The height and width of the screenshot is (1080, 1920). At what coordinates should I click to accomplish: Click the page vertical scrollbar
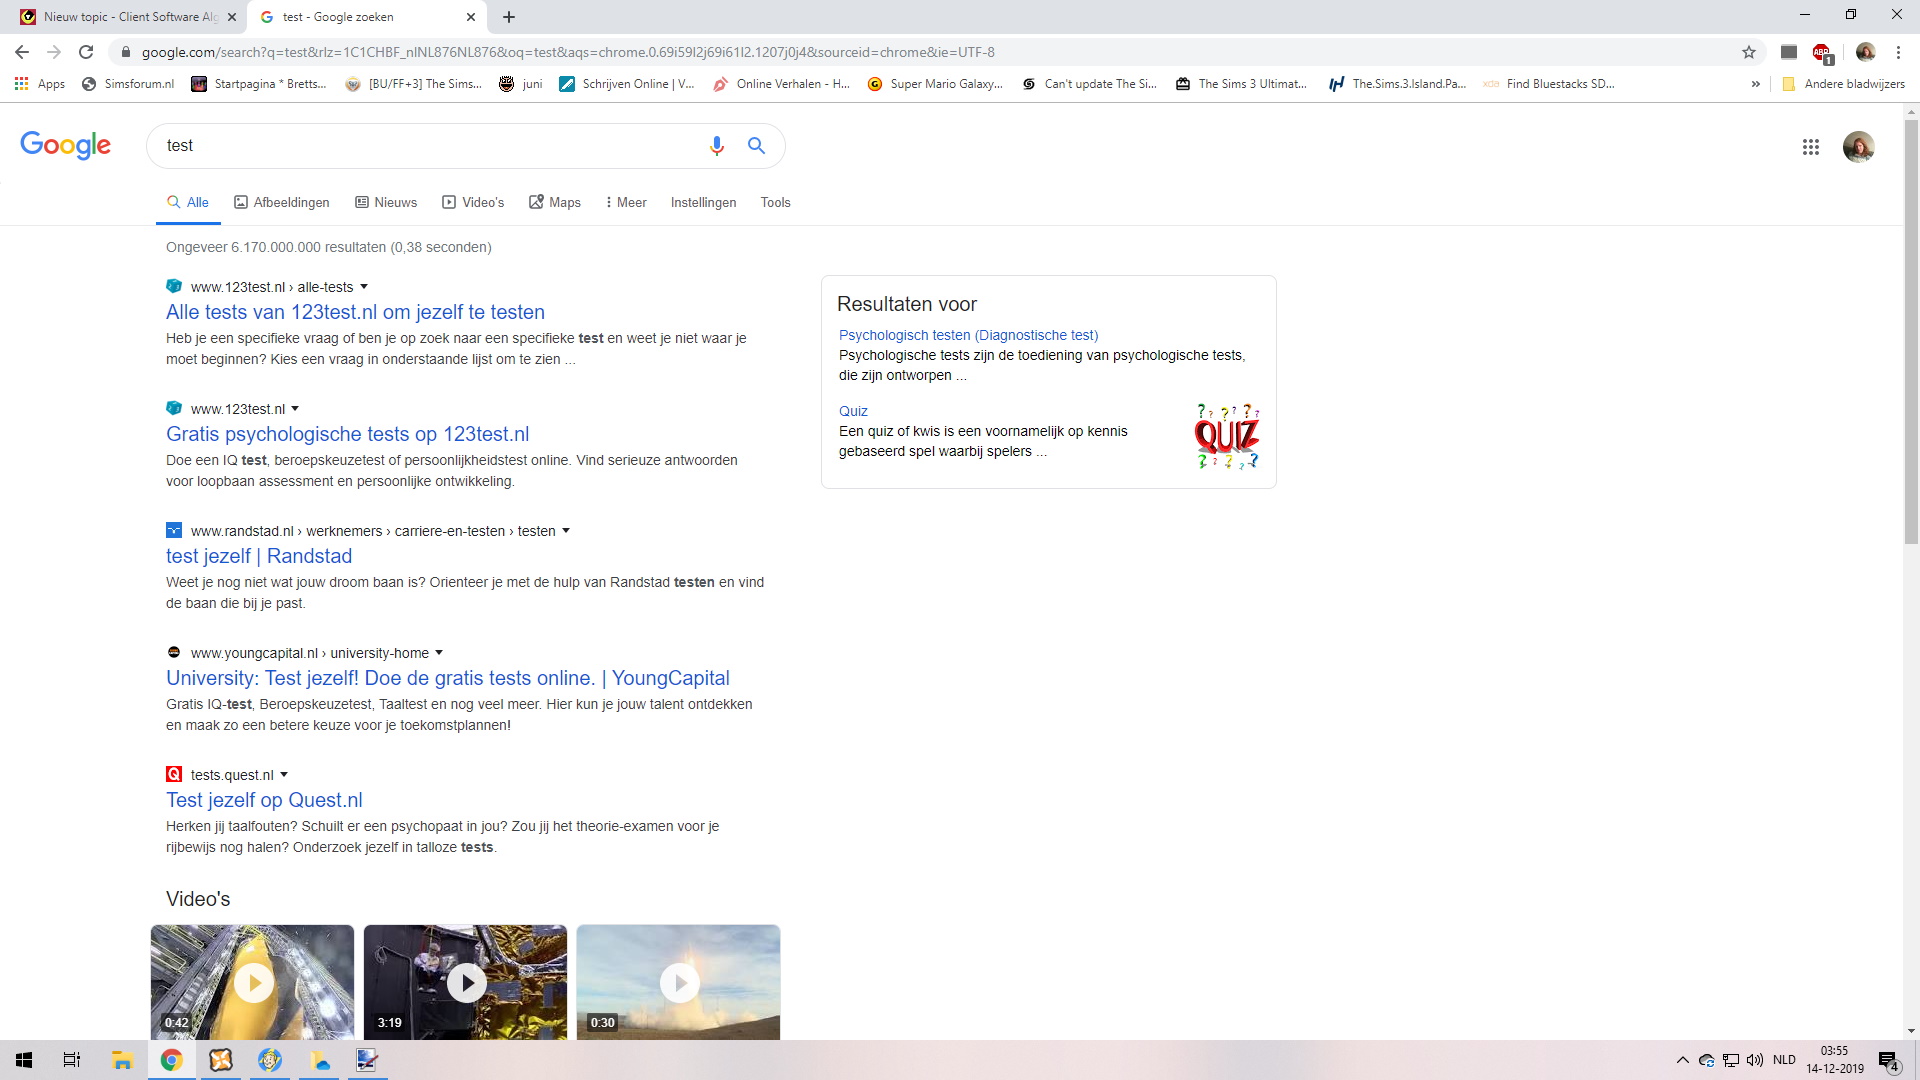1911,330
